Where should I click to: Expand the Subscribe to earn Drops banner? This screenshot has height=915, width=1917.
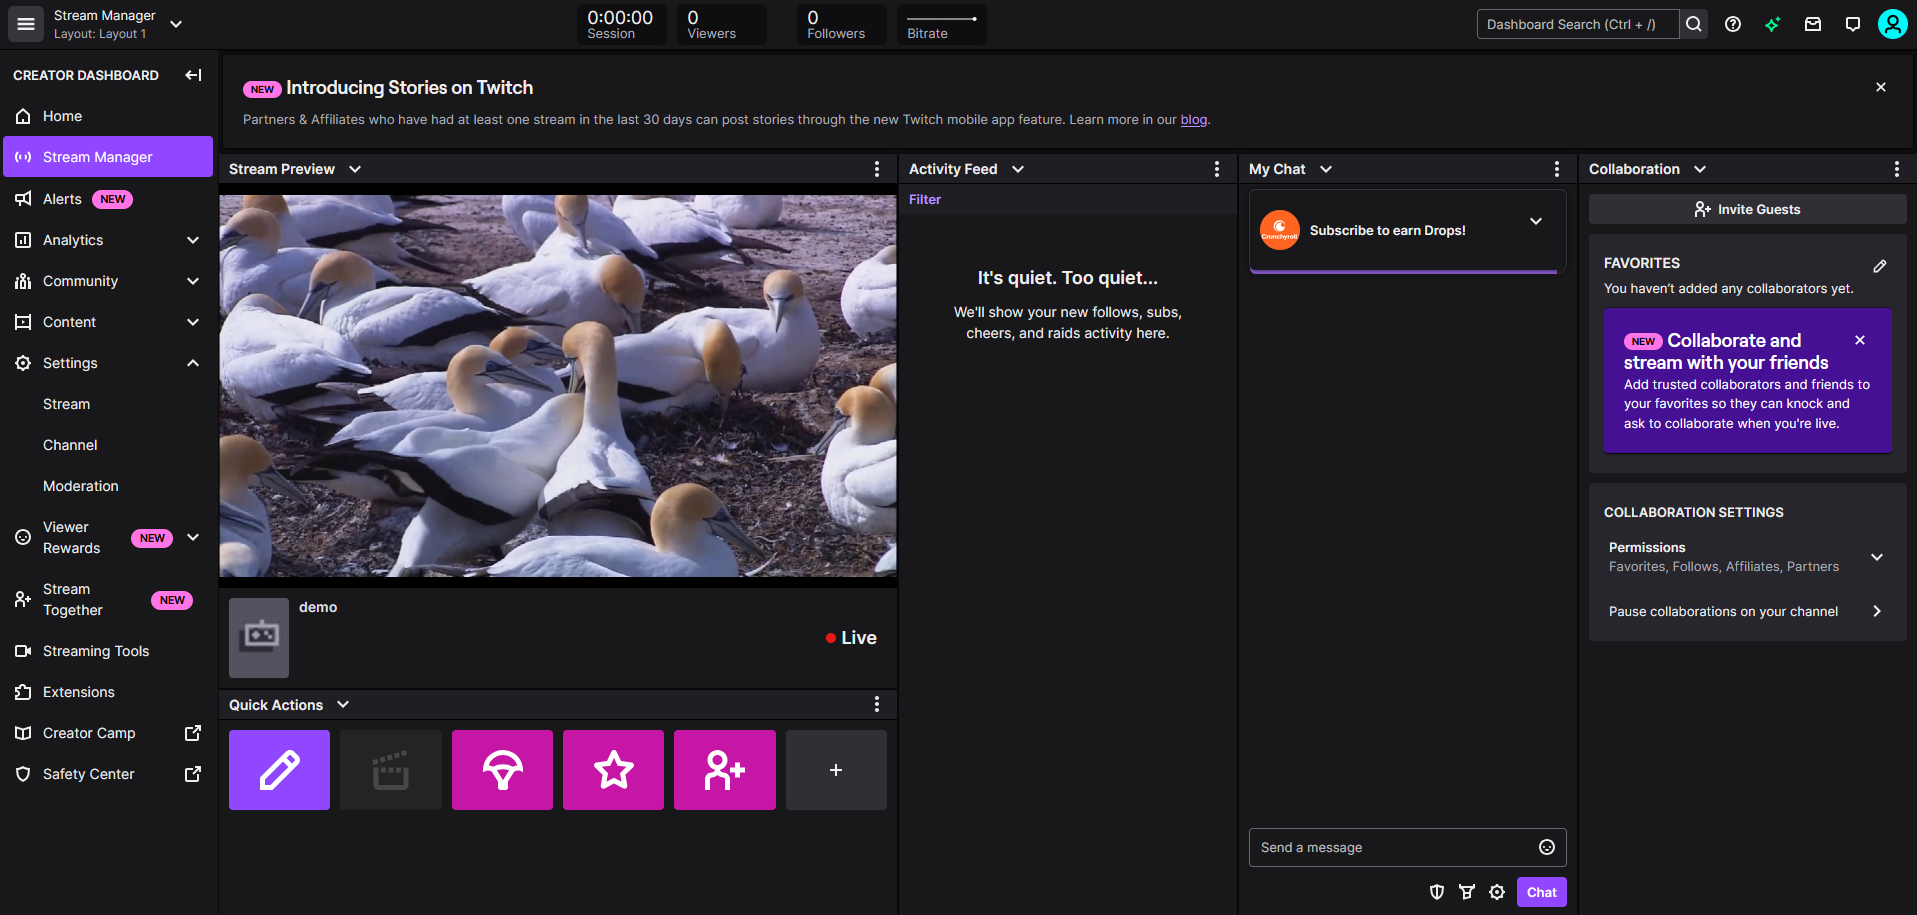tap(1536, 221)
